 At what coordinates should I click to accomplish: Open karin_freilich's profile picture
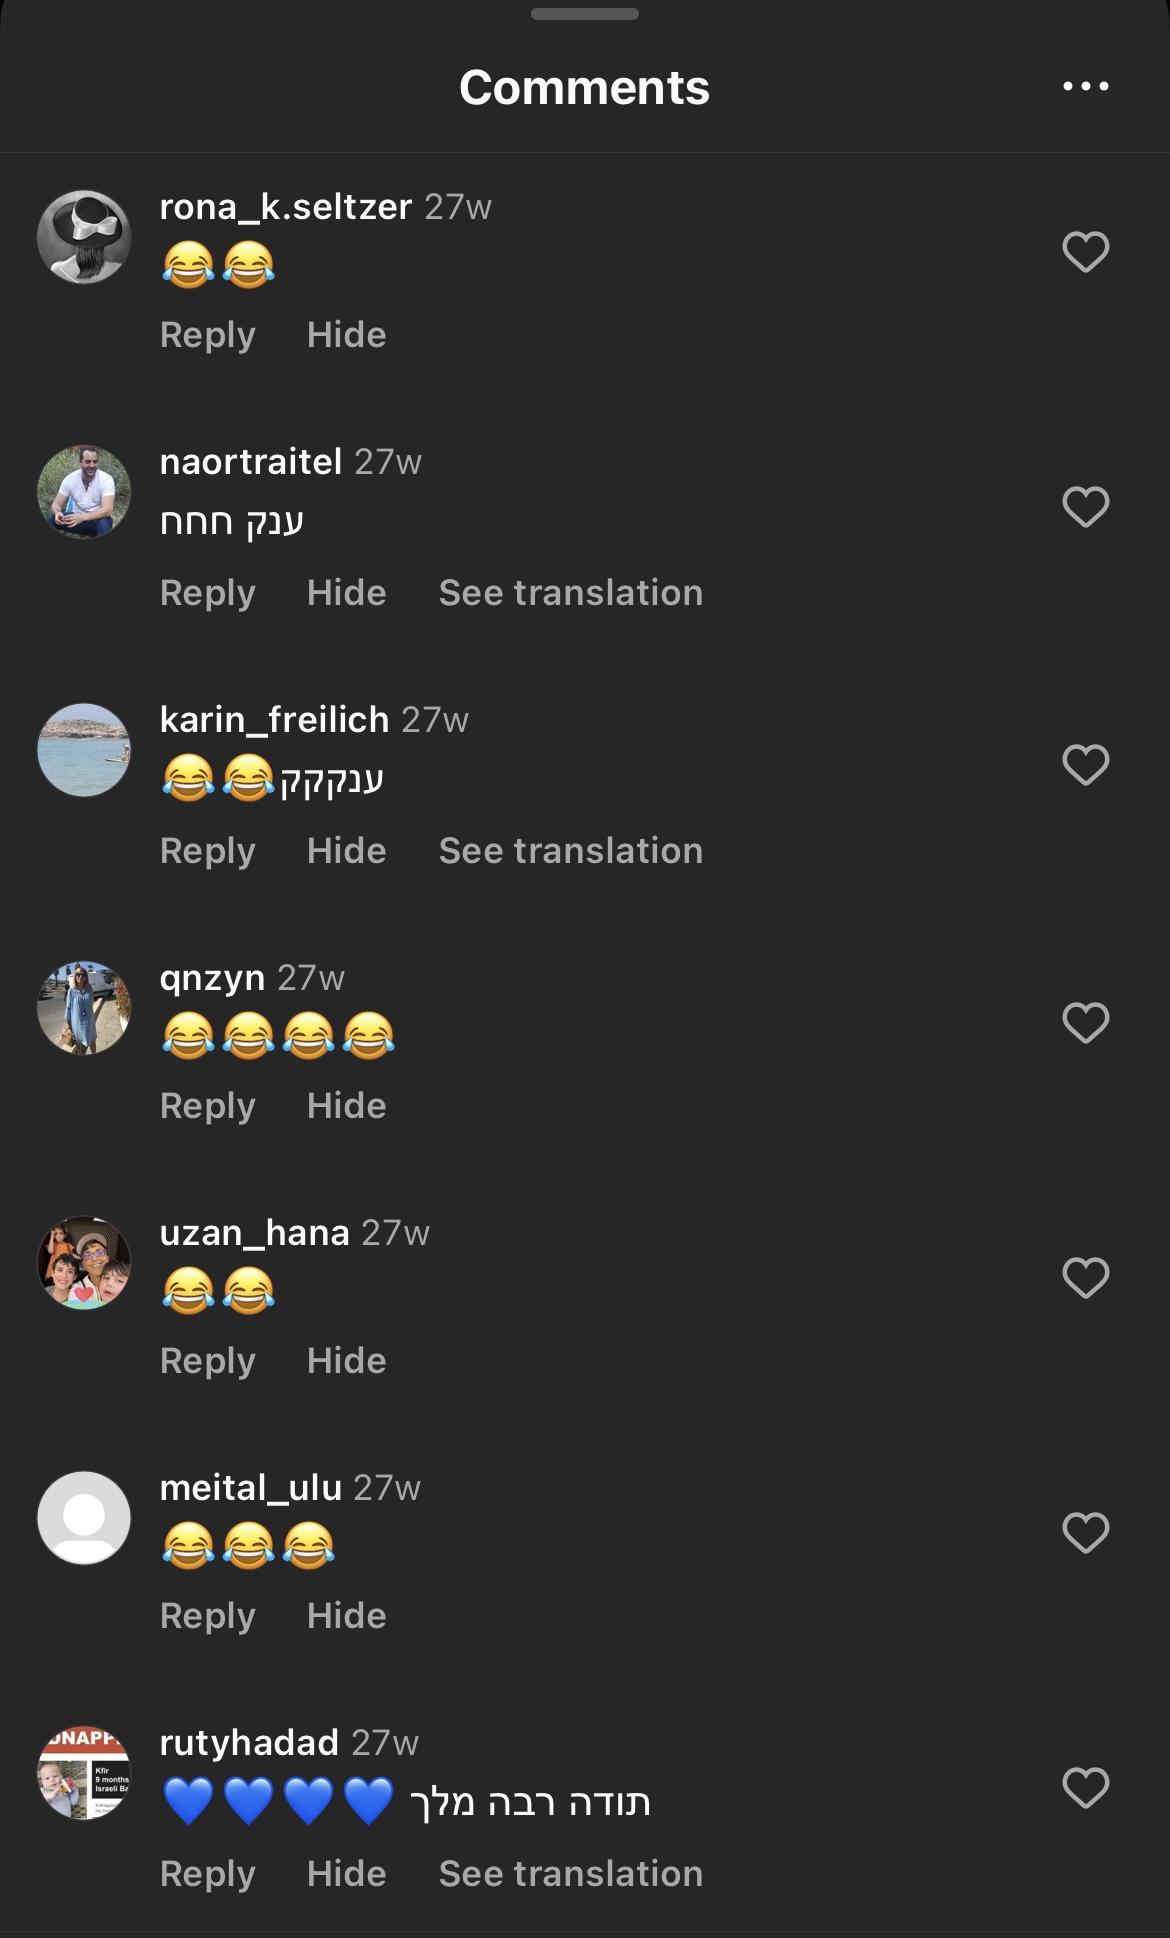coord(84,750)
